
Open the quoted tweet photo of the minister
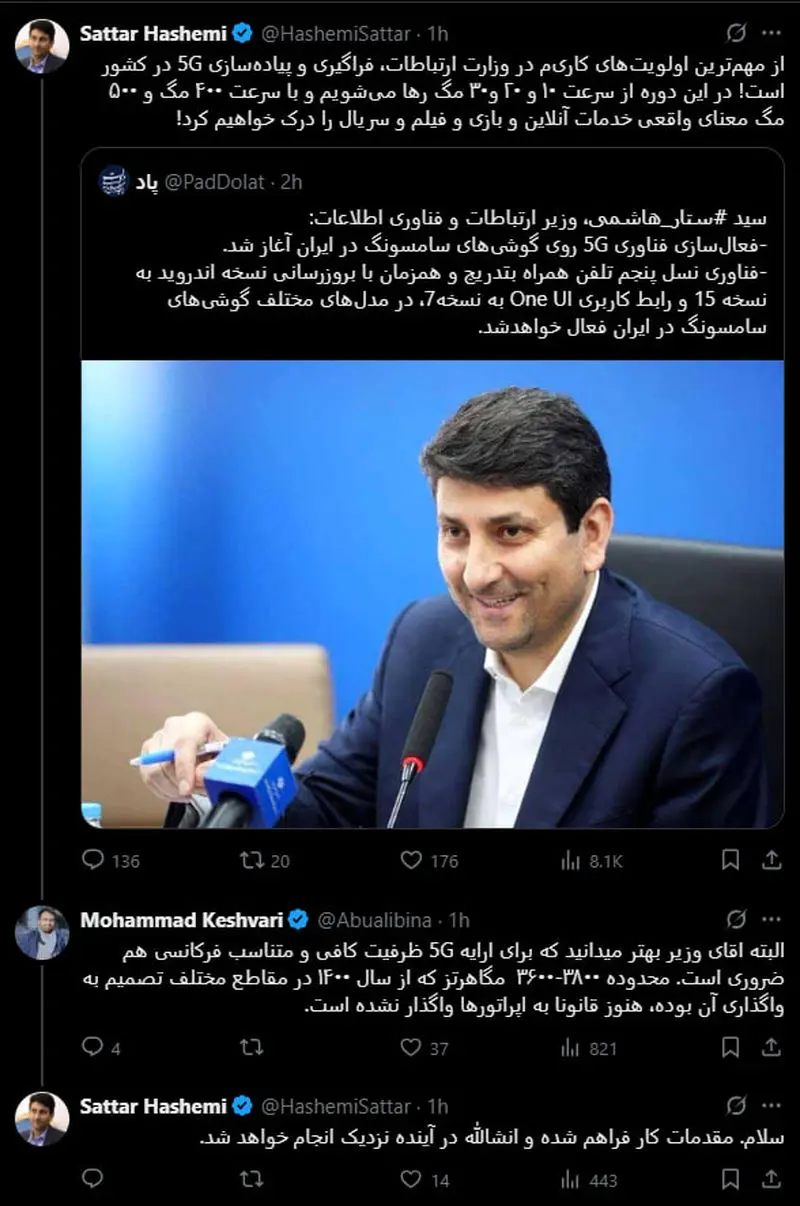click(x=432, y=594)
